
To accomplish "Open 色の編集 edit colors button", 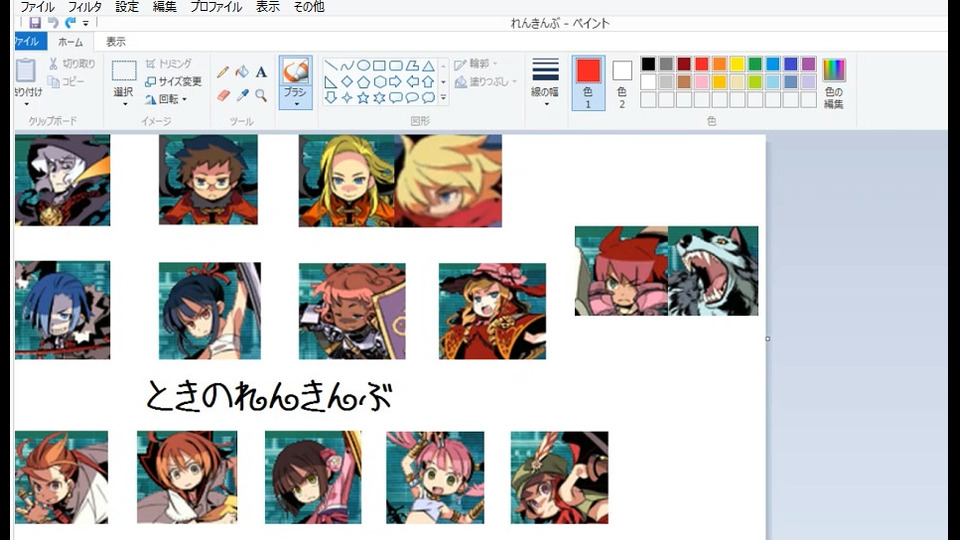I will click(834, 83).
